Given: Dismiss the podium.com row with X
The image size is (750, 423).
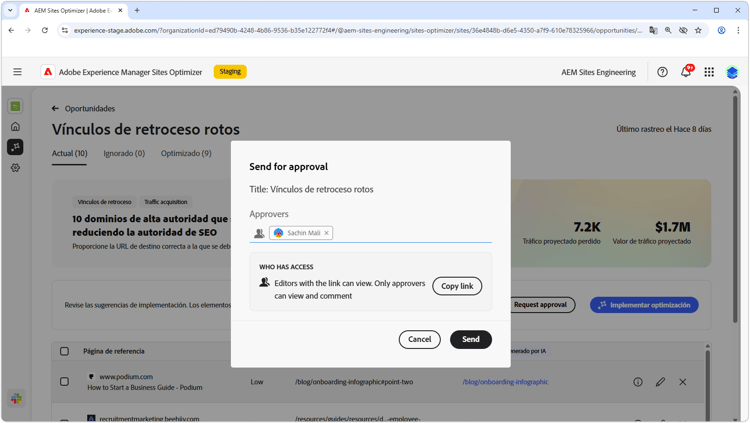Looking at the screenshot, I should pos(683,382).
